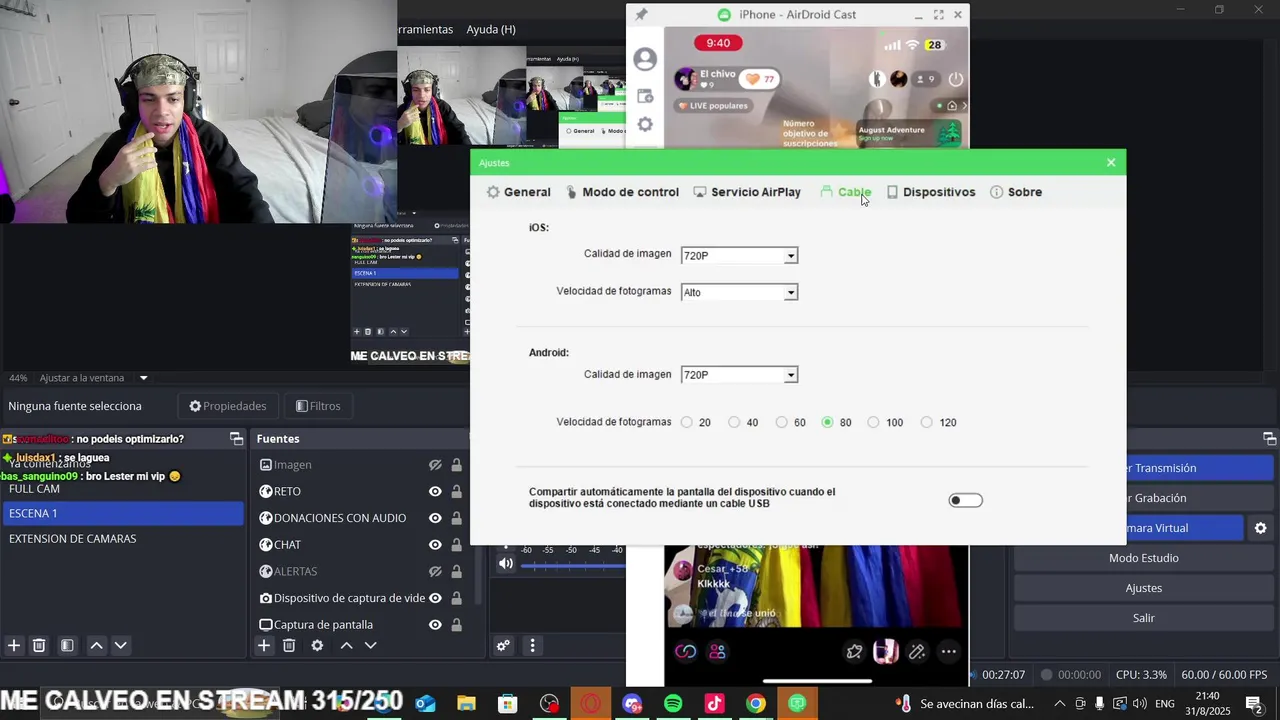
Task: Select the ESCENA 1 scene
Action: [122, 513]
